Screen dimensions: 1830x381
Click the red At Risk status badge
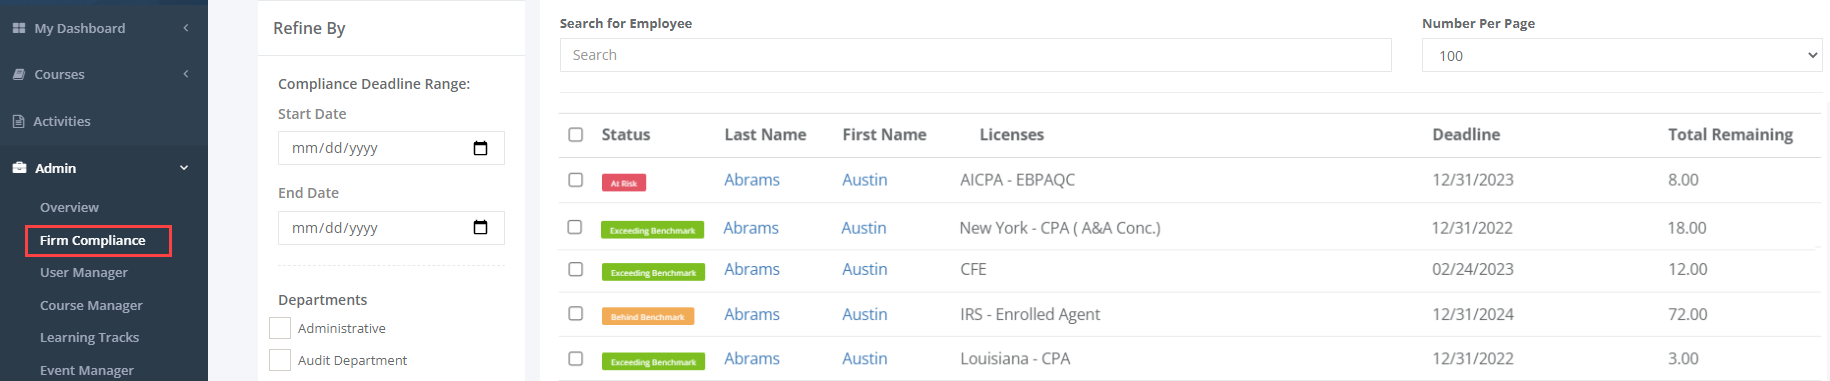[624, 183]
